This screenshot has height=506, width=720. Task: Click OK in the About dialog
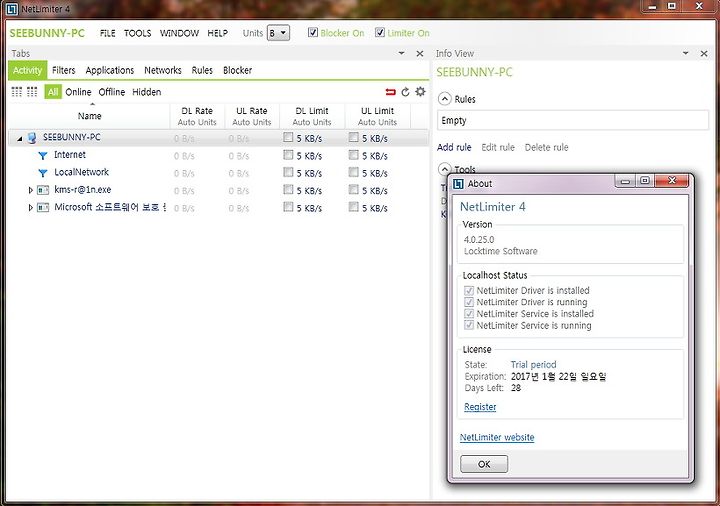pyautogui.click(x=484, y=464)
